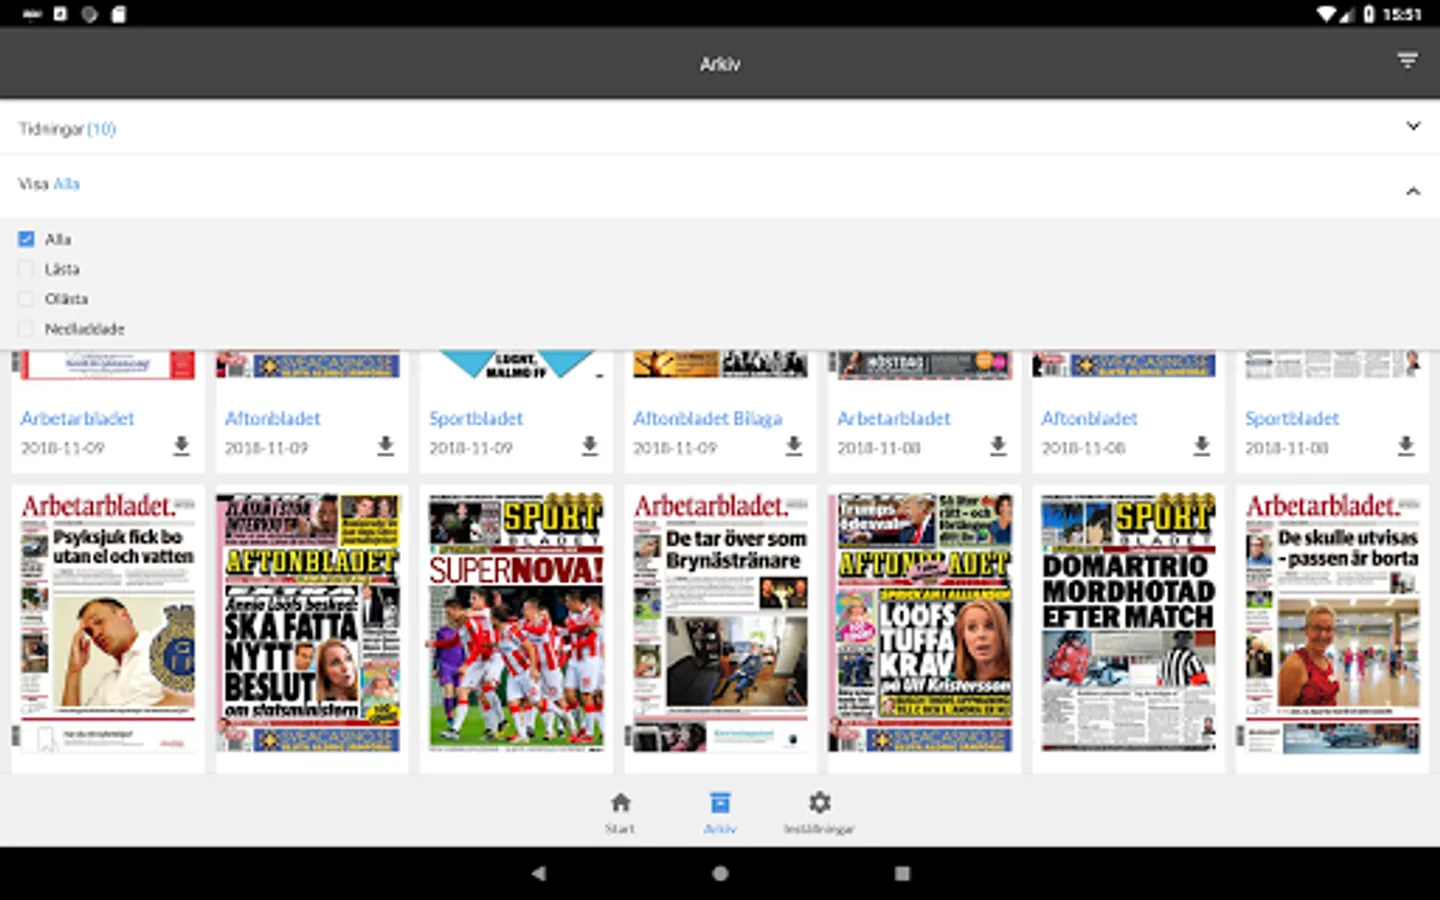
Task: Download Aftonbladet Bilaga 2018-11-09 issue
Action: (x=793, y=446)
